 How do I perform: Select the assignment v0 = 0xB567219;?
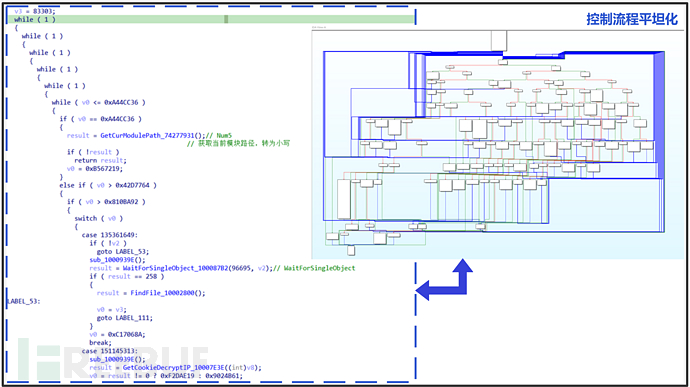95,169
